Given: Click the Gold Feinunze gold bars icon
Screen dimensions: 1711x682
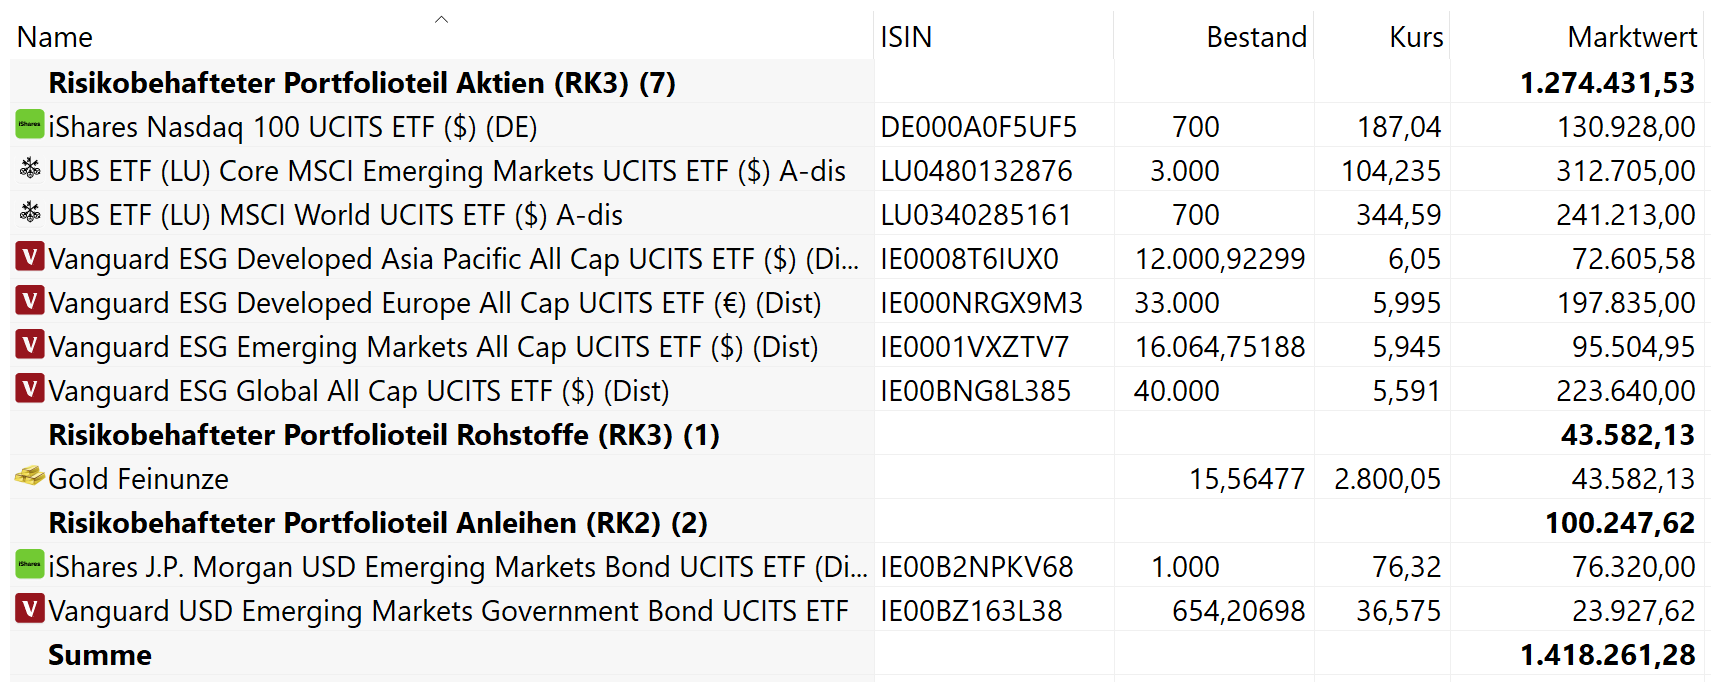Looking at the screenshot, I should (x=30, y=477).
